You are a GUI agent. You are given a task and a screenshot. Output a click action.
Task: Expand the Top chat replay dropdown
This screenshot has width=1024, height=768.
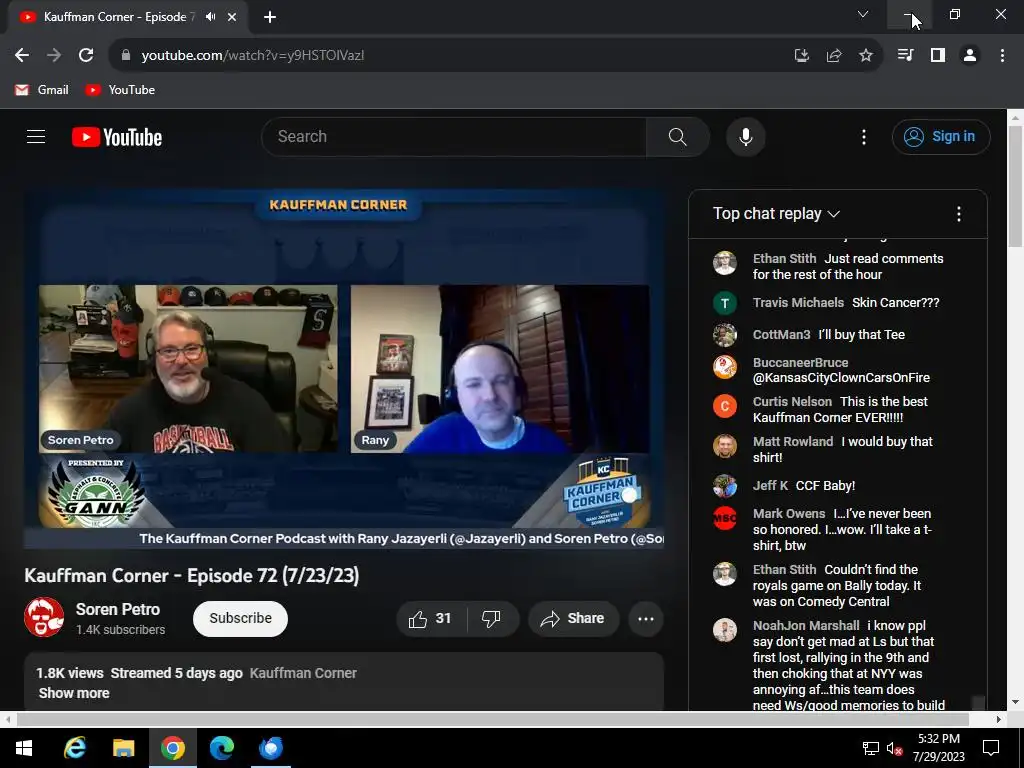(776, 214)
